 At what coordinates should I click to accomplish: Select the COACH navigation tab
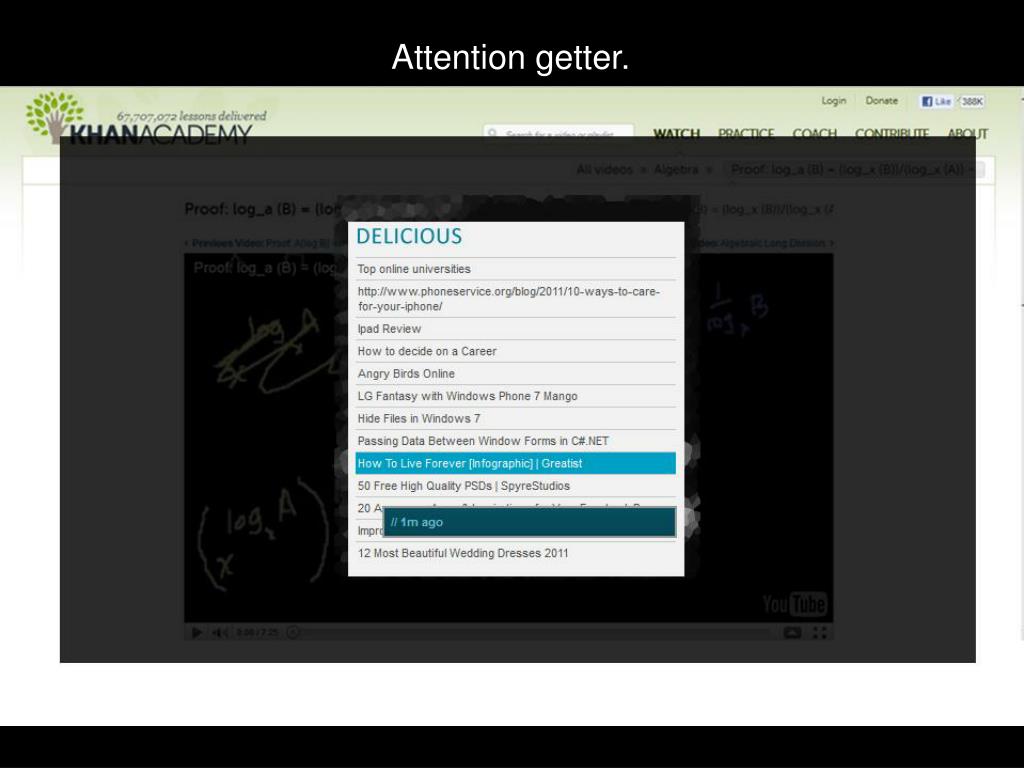click(814, 133)
